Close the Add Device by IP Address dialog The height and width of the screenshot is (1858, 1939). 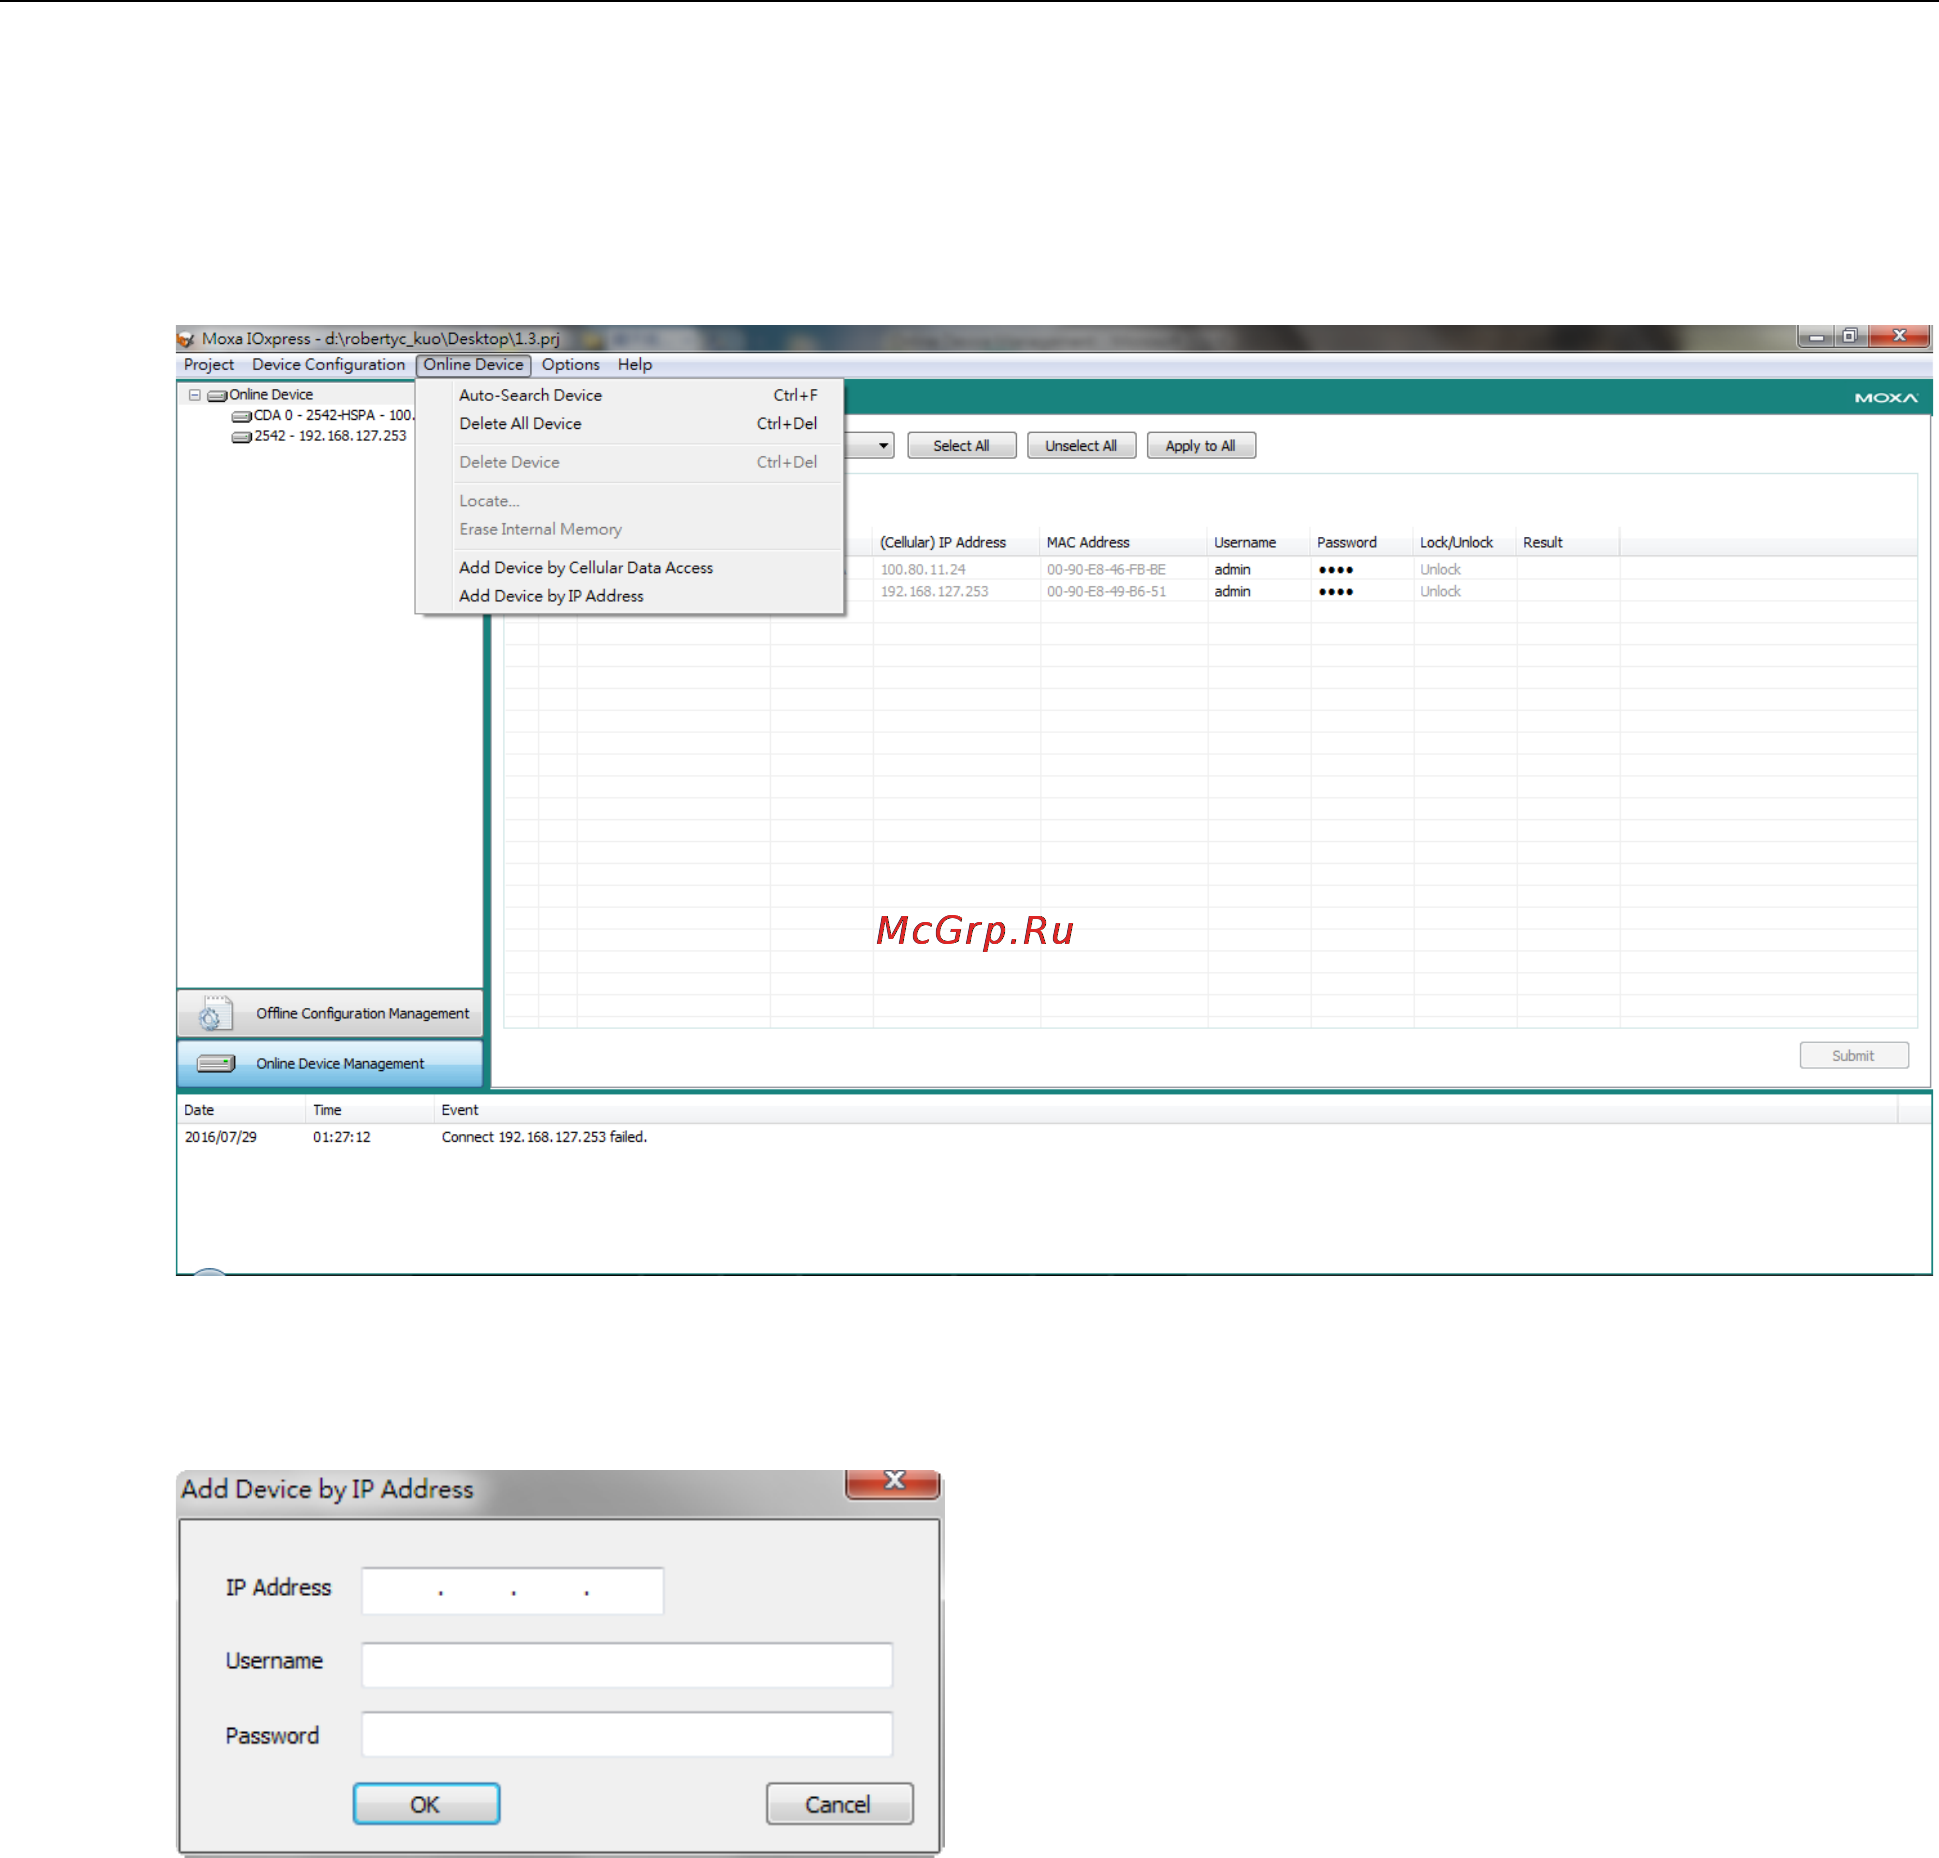[893, 1483]
